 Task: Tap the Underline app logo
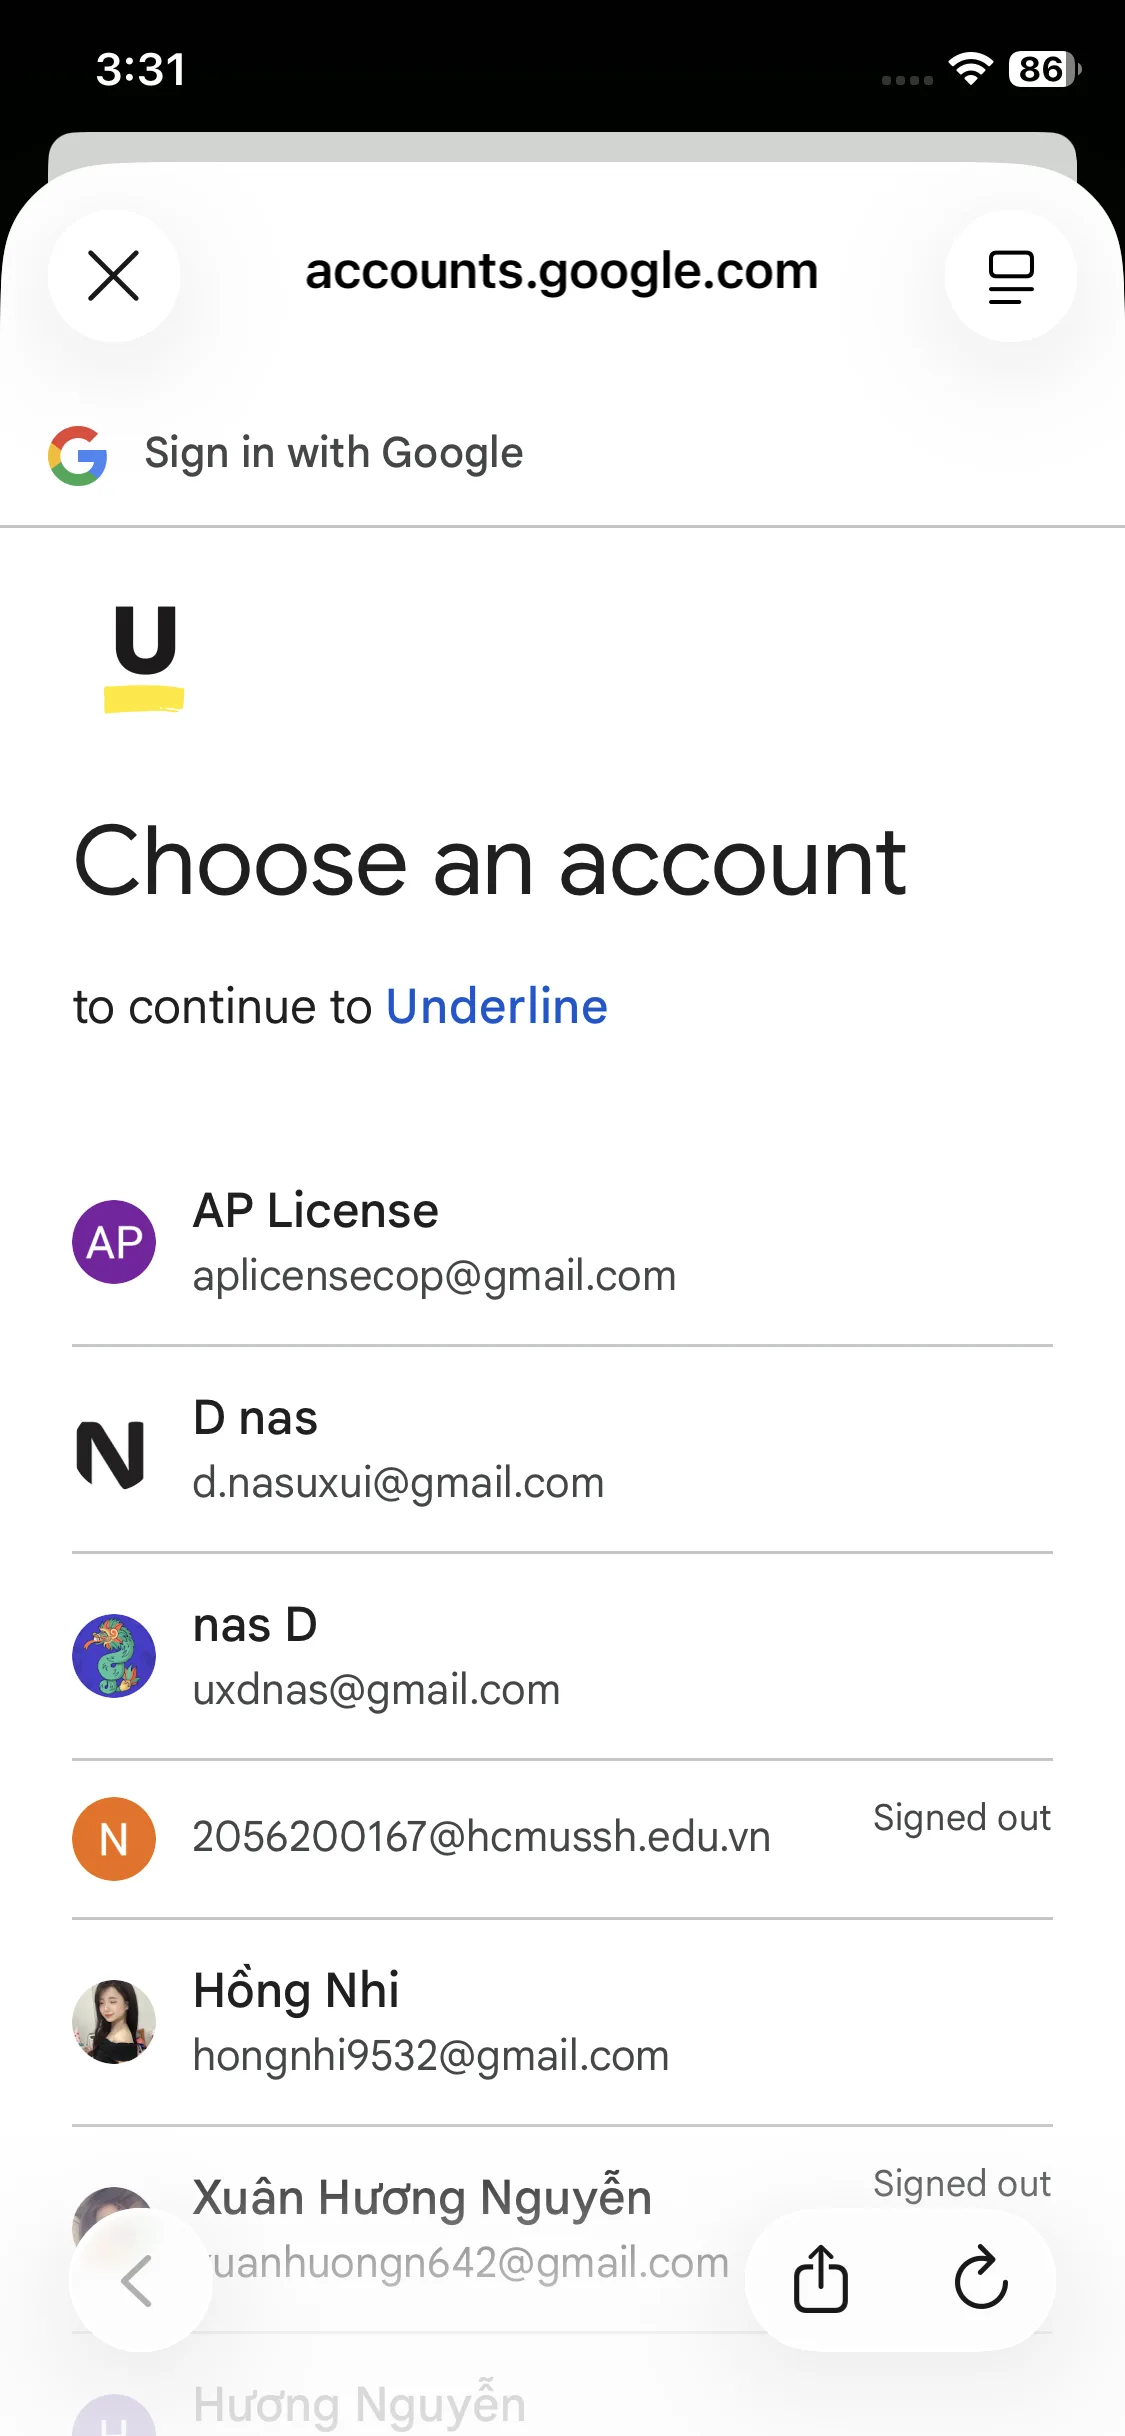pyautogui.click(x=144, y=657)
